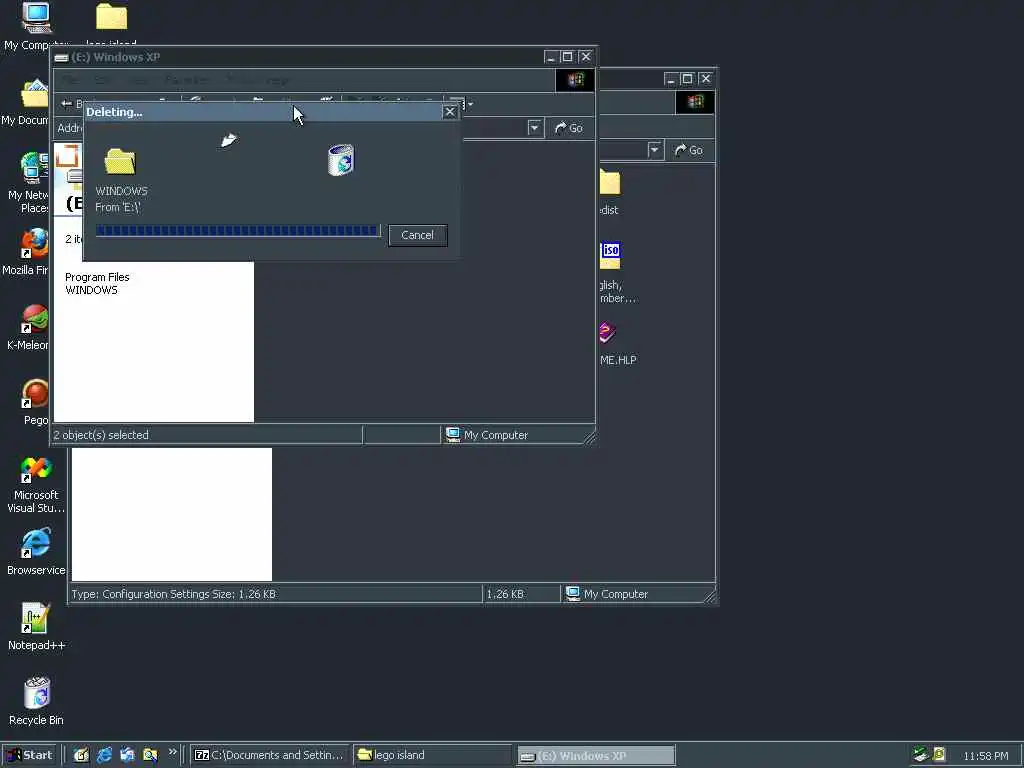
Task: Click the fourth quick launch icon on taskbar
Action: [150, 755]
